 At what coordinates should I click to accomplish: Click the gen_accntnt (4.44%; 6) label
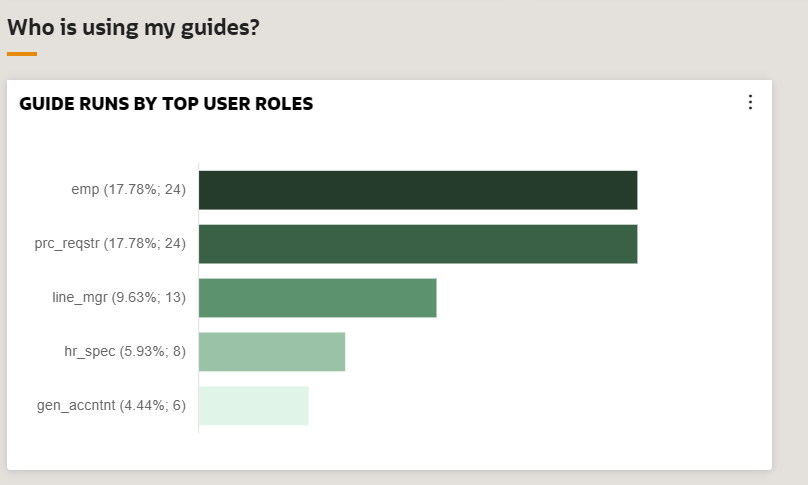tap(111, 406)
